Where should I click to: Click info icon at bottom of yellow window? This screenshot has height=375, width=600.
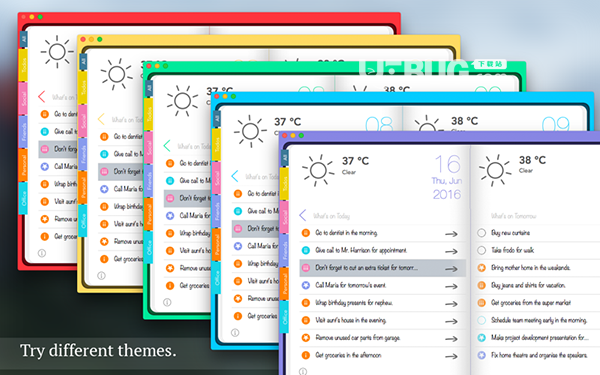coord(101,276)
